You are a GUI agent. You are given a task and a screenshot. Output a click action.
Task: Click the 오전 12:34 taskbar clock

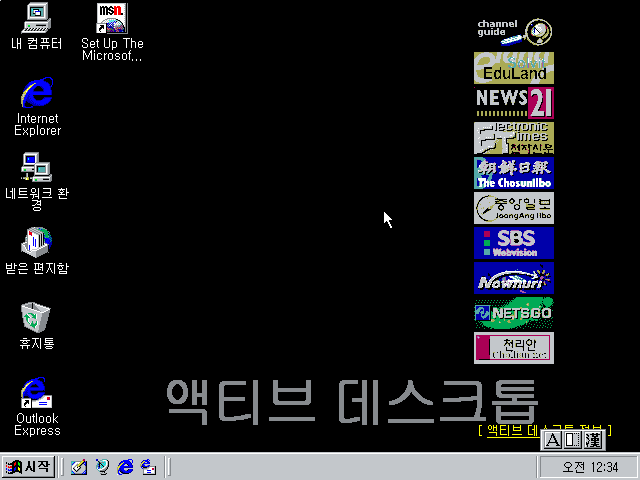point(589,467)
